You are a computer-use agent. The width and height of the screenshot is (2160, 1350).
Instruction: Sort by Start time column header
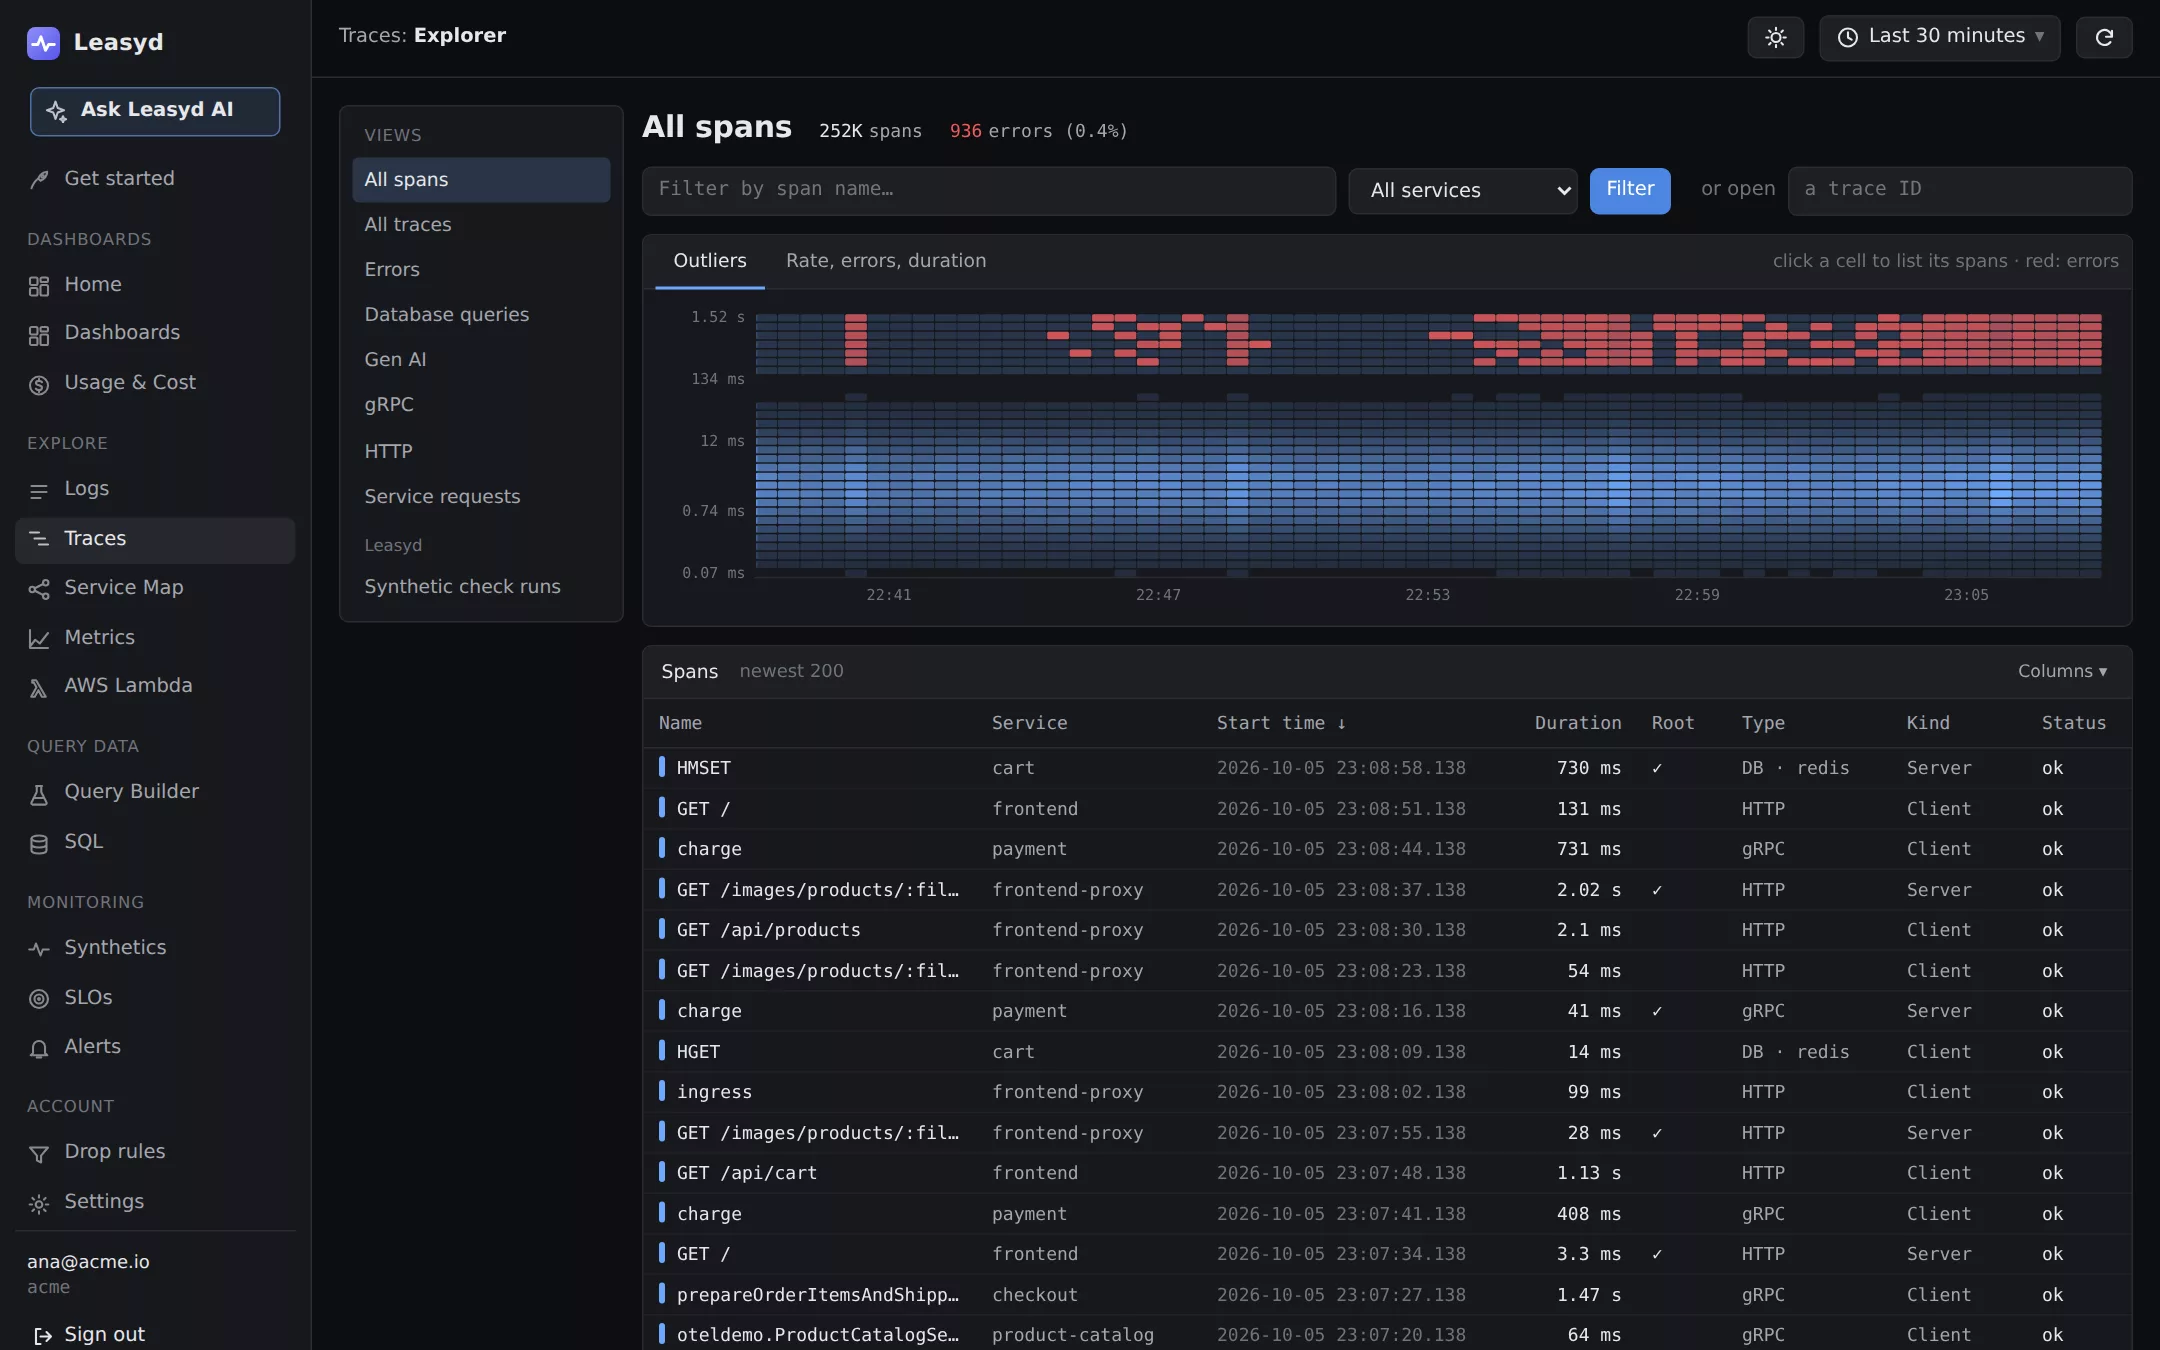point(1281,723)
